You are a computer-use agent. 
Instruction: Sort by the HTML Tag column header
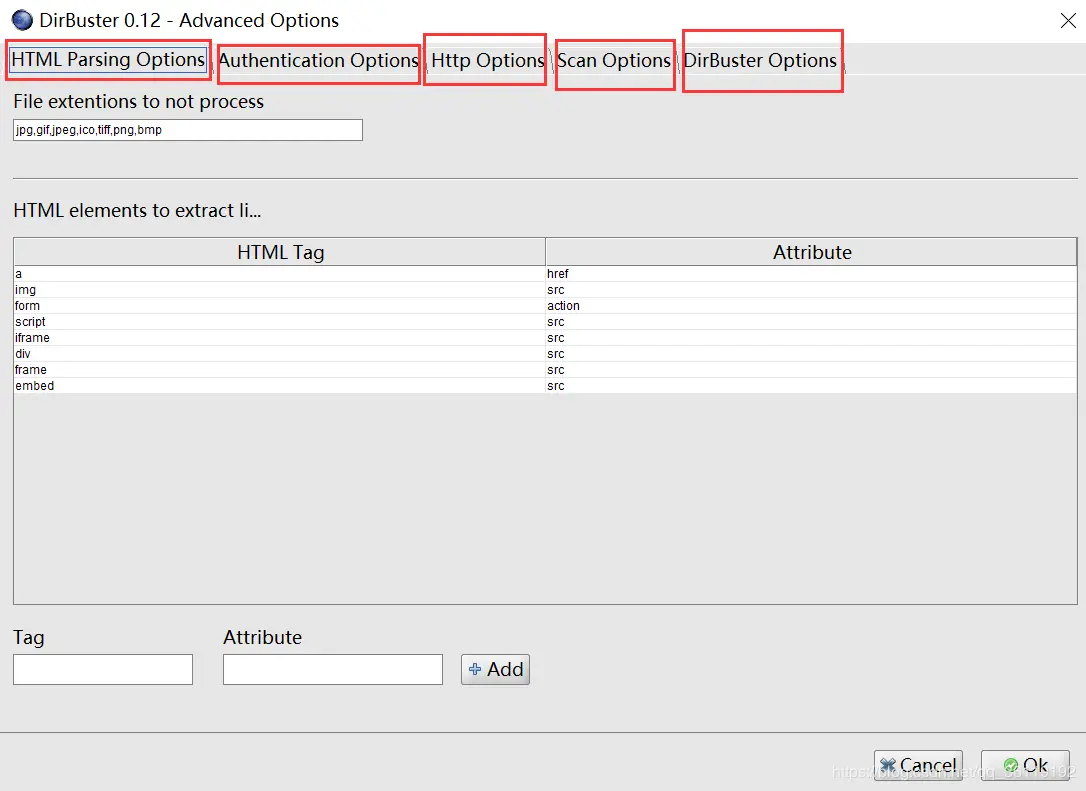[280, 252]
